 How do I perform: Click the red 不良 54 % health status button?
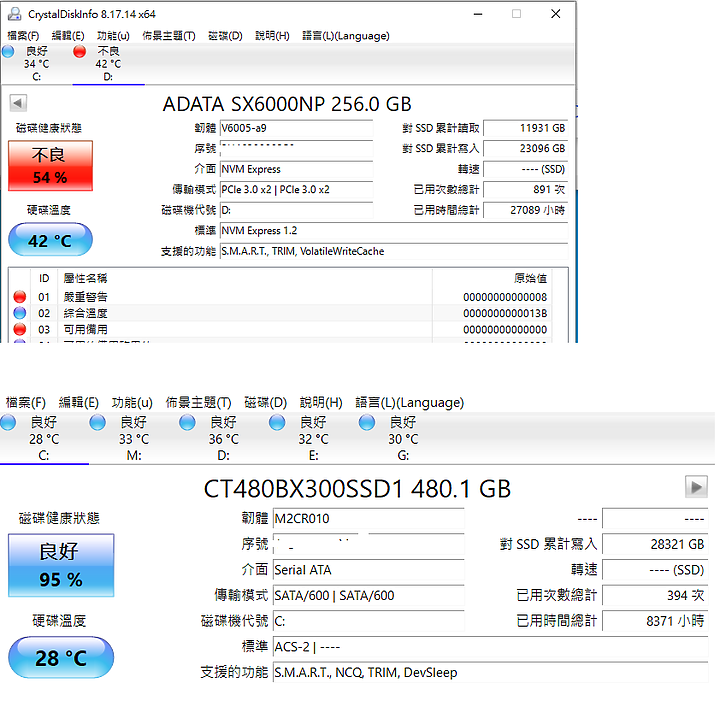(50, 165)
